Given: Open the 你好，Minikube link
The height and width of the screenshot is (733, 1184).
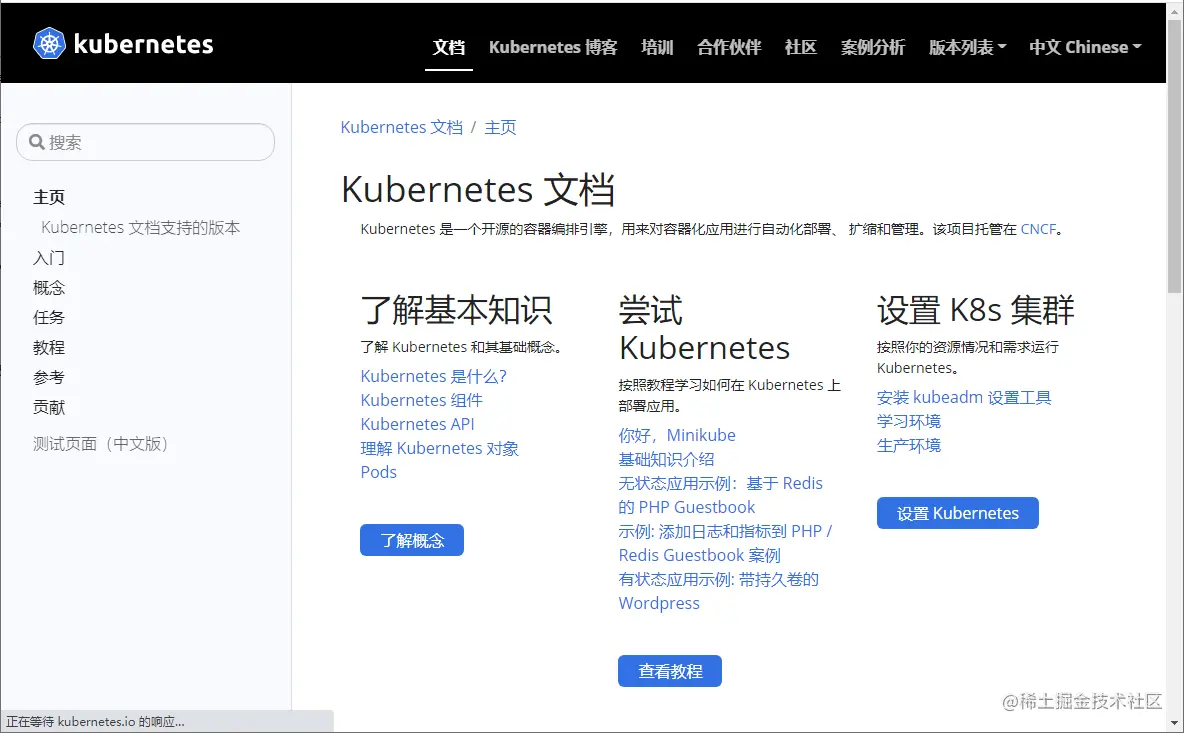Looking at the screenshot, I should [x=677, y=435].
